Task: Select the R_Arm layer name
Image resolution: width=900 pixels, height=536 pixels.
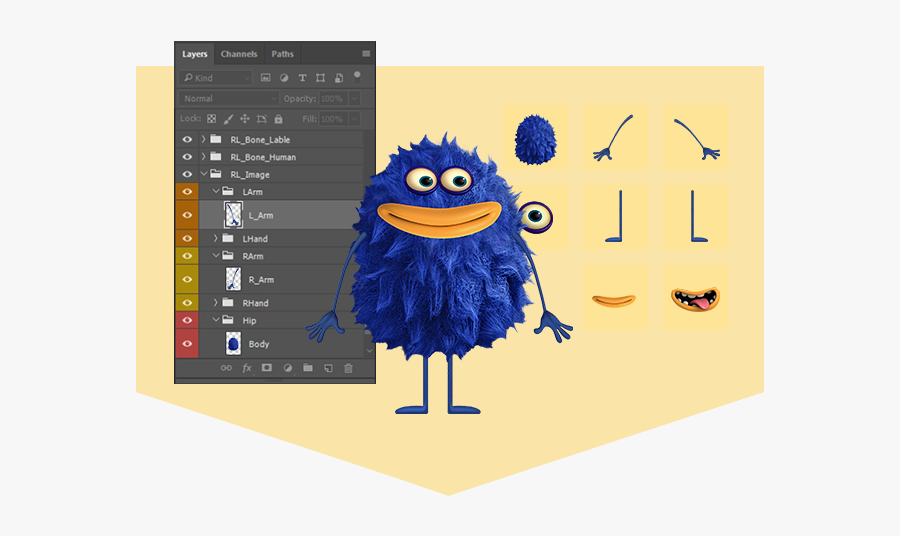Action: click(261, 279)
